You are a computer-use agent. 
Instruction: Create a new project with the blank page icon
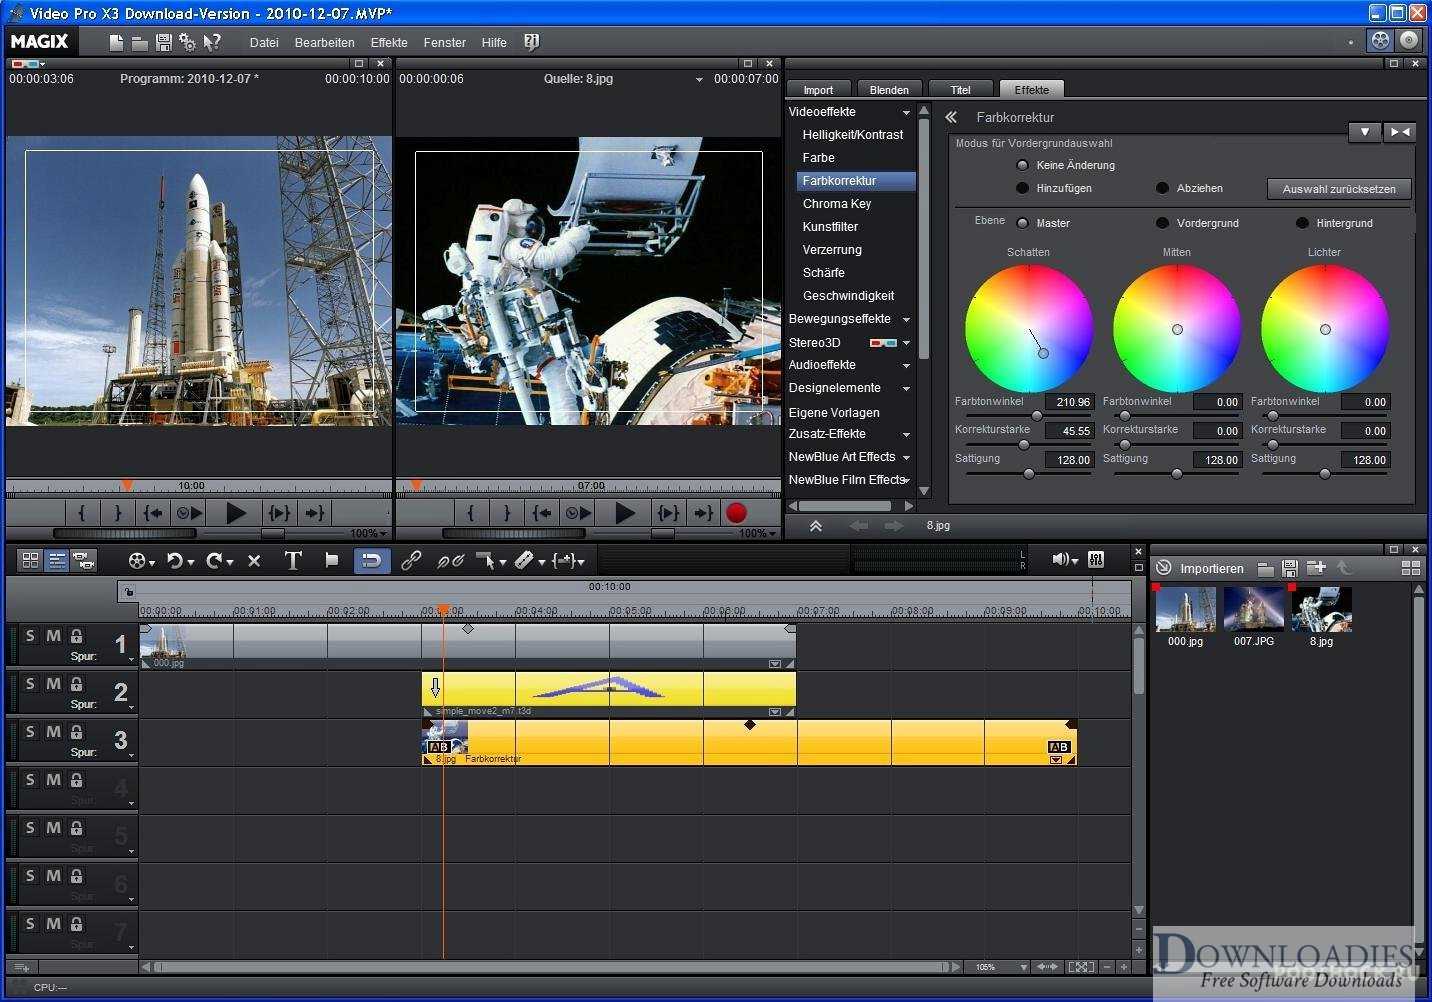click(116, 42)
